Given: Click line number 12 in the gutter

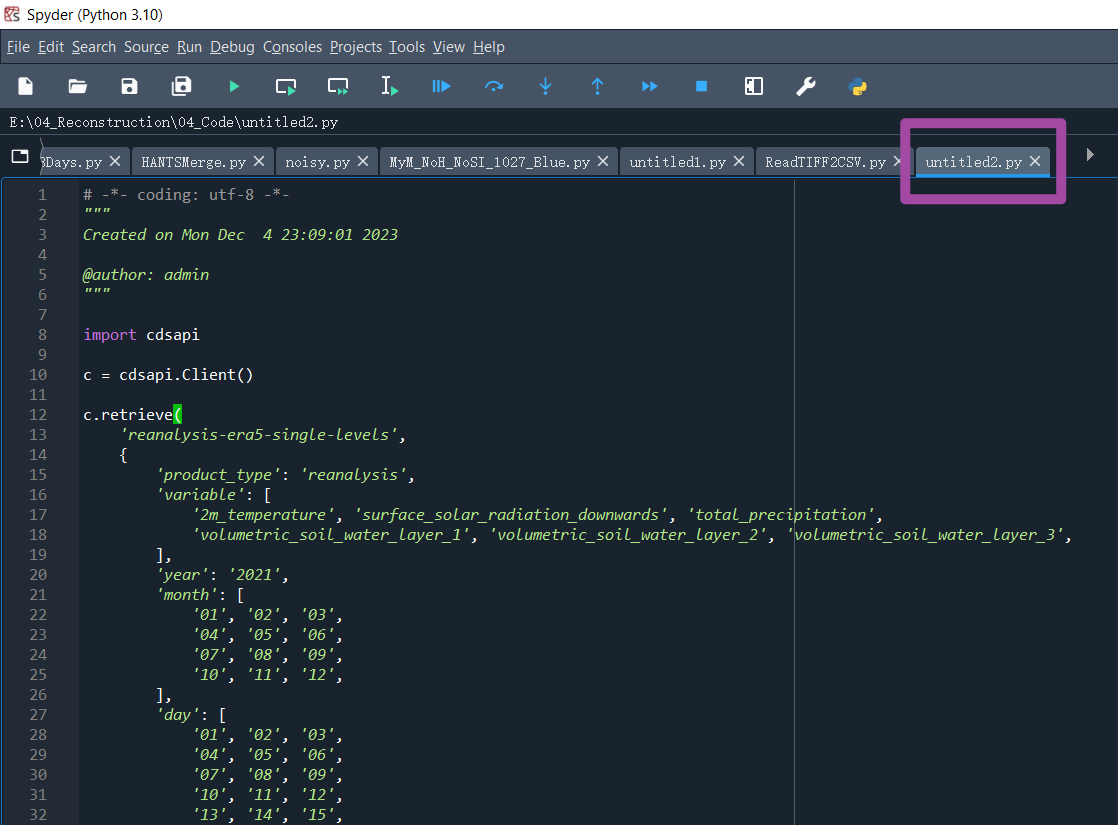Looking at the screenshot, I should click(x=38, y=415).
